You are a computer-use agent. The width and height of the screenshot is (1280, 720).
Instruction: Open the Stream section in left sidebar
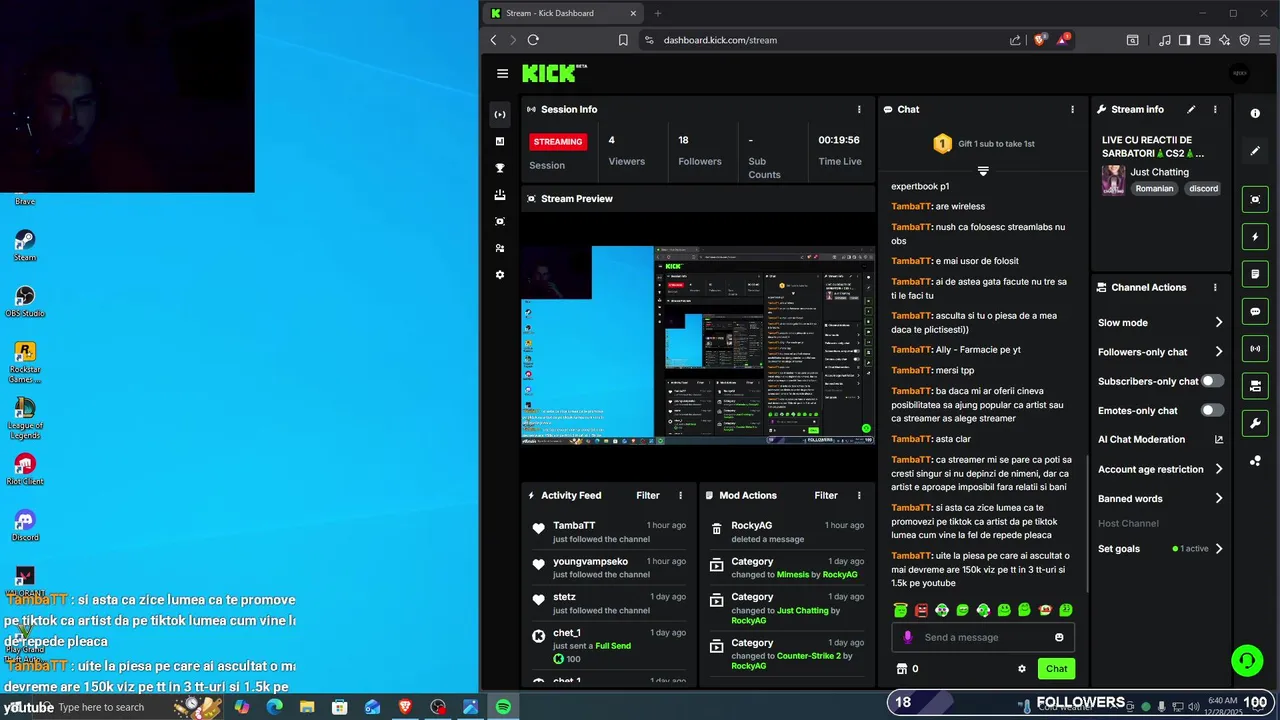tap(500, 114)
